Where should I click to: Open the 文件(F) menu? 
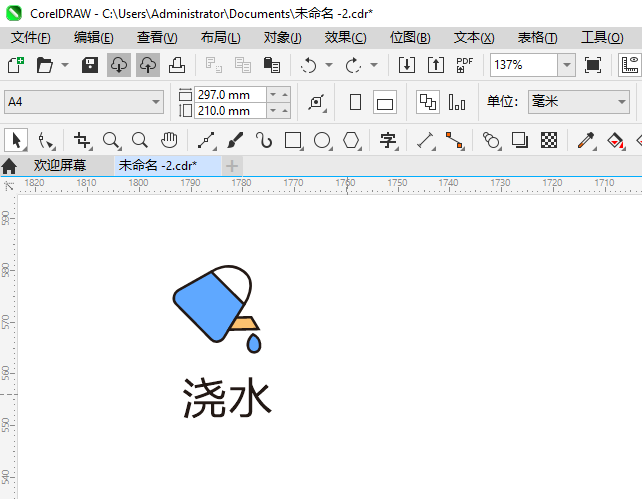31,38
